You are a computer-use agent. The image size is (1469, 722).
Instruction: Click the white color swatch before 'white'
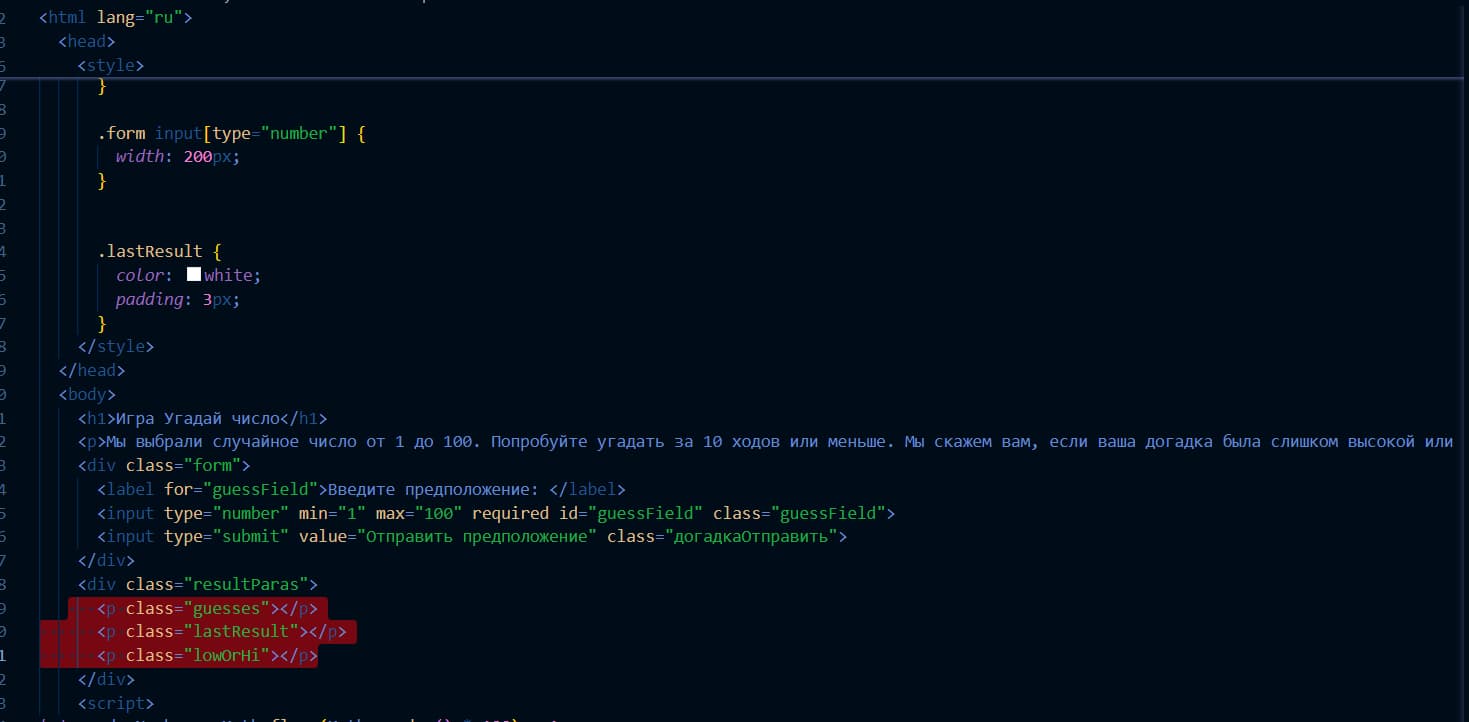point(194,275)
